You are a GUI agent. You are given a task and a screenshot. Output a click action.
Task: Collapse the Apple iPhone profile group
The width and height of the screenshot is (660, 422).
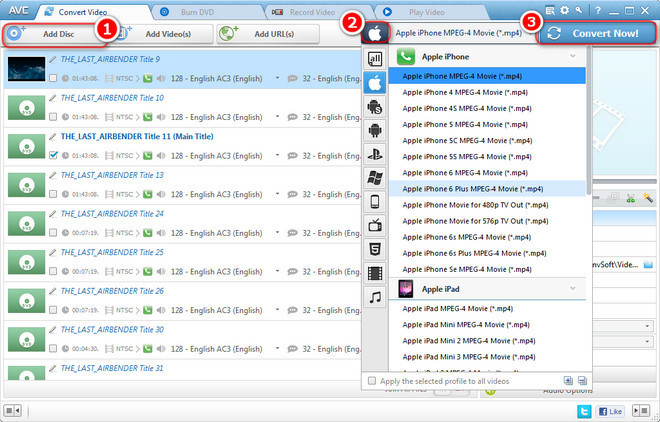coord(572,56)
